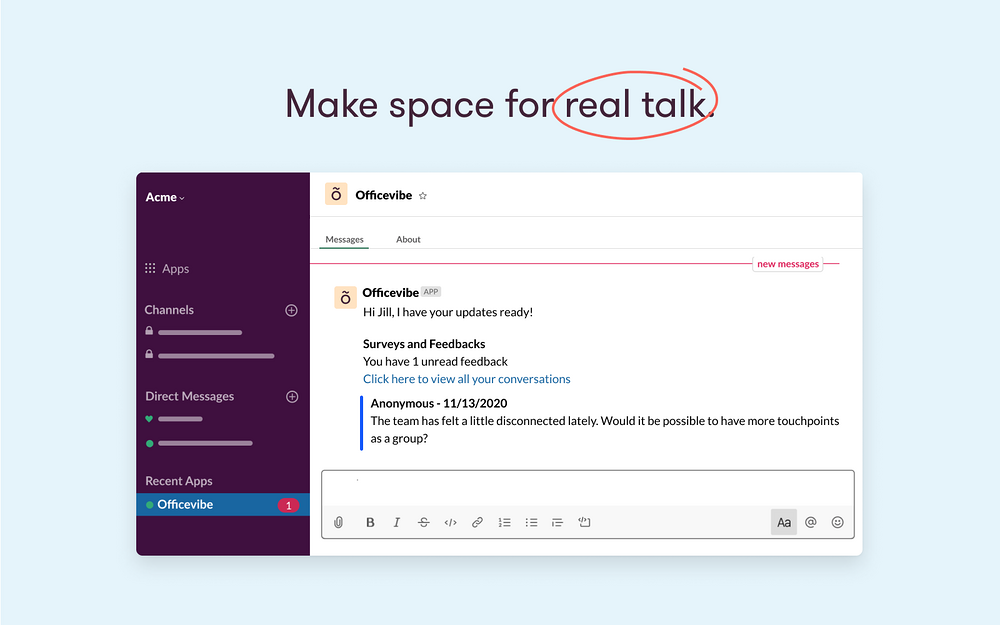Click the new messages marker label
This screenshot has height=625, width=1000.
coord(788,264)
